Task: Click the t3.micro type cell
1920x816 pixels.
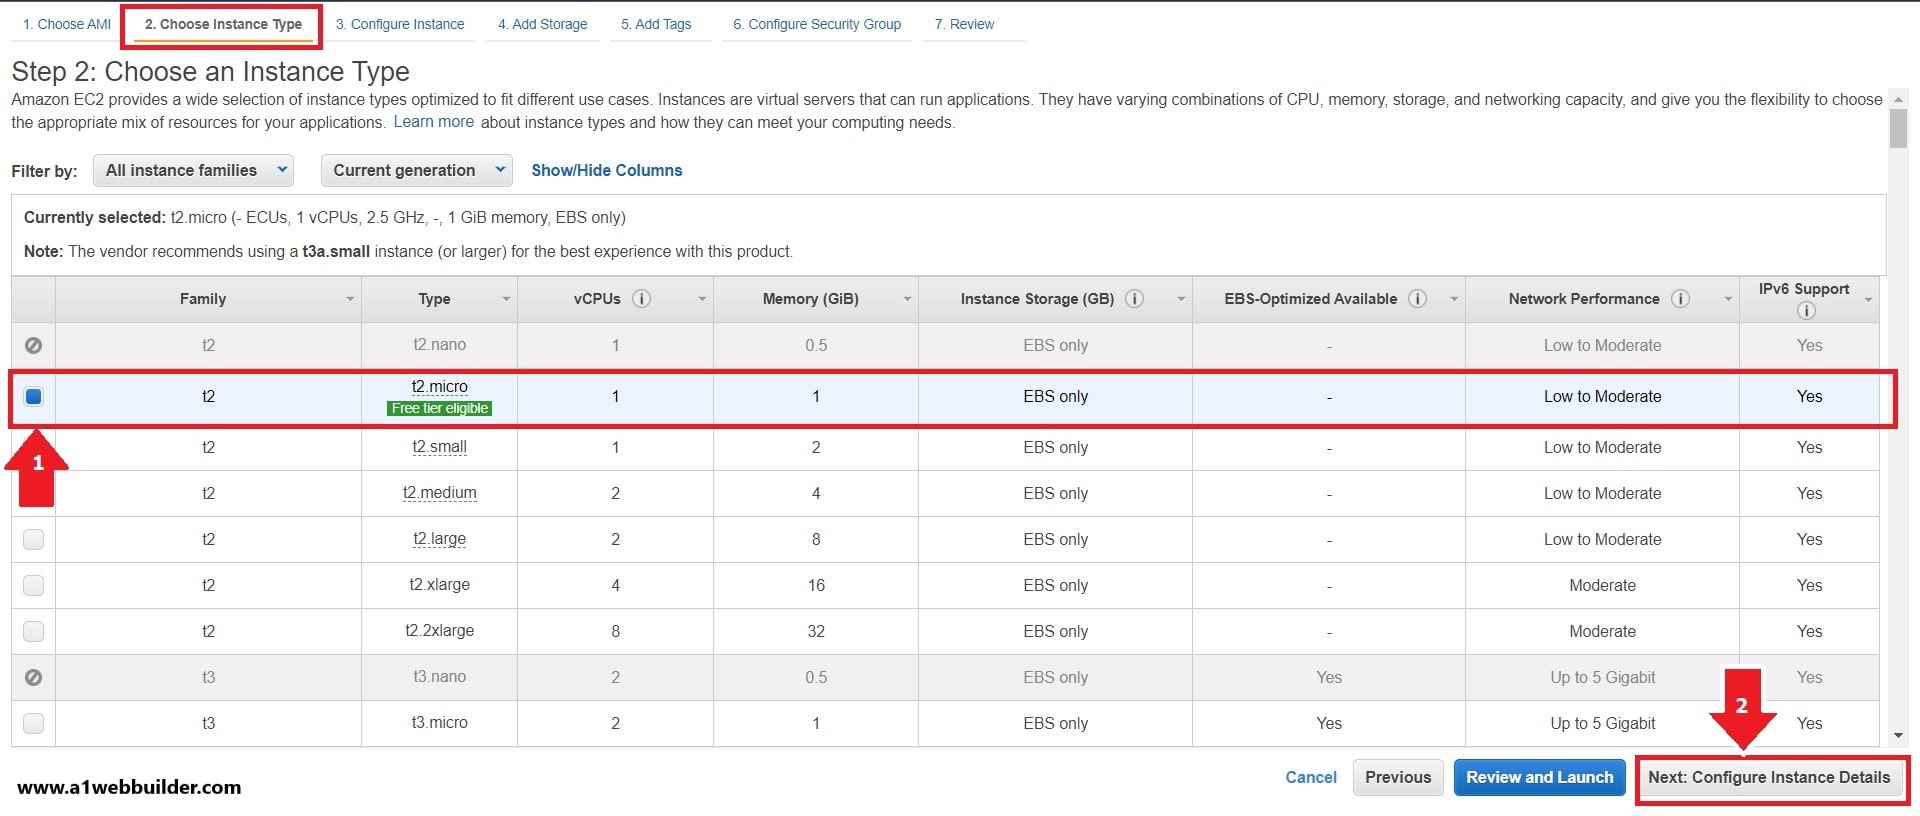Action: tap(440, 723)
